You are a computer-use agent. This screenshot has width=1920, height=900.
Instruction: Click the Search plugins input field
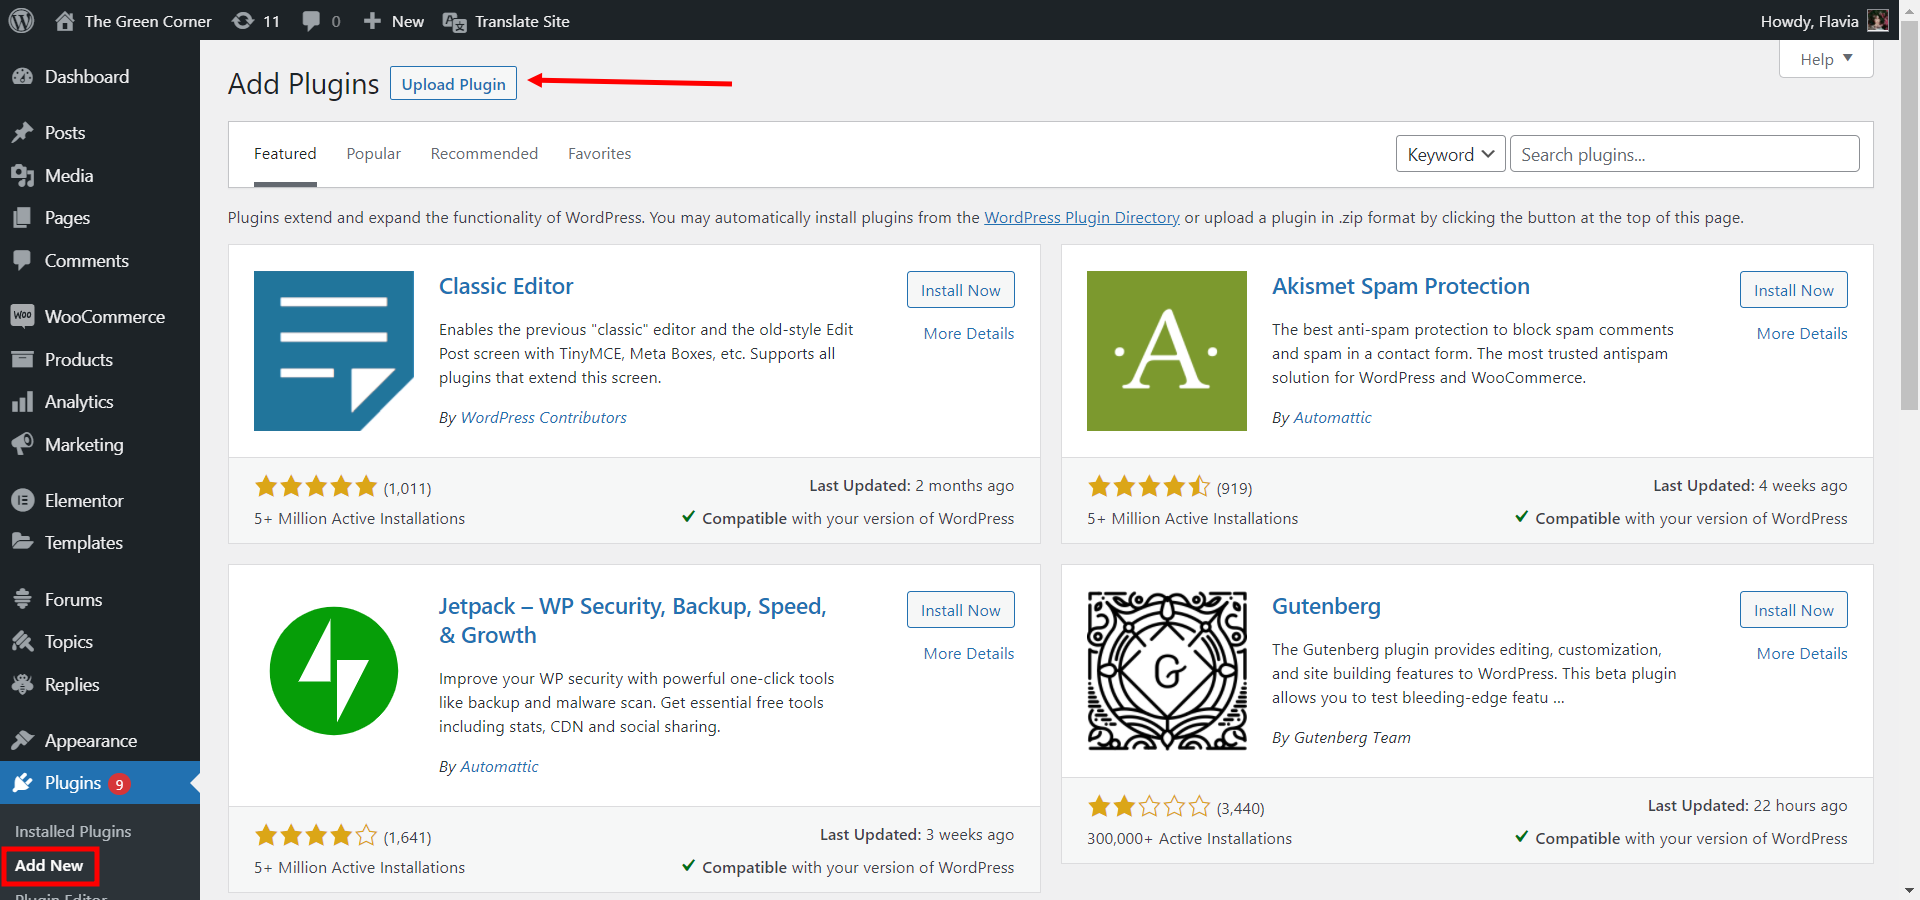1684,154
